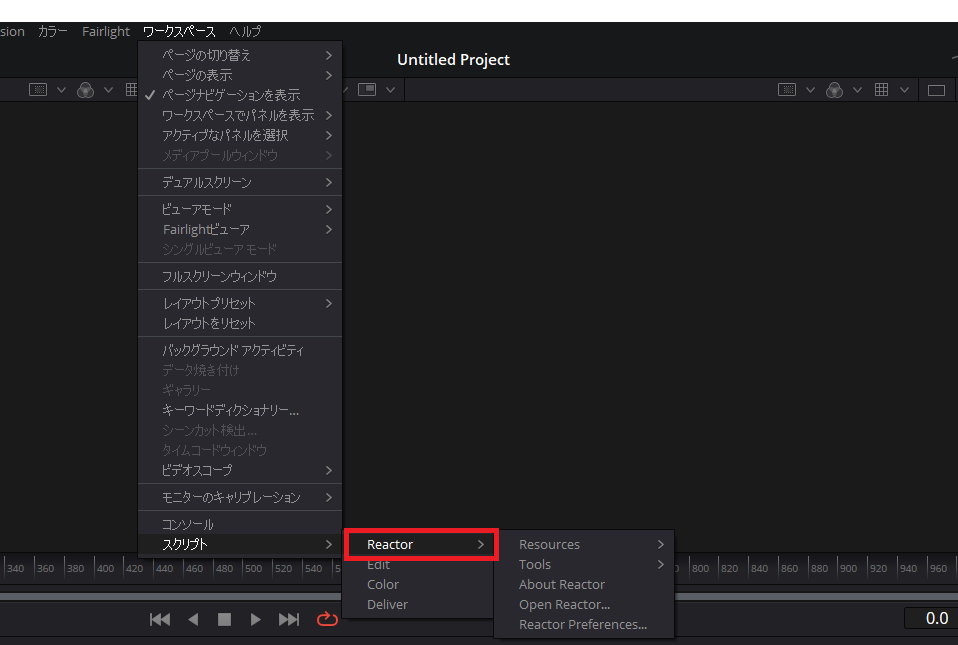Screen dimensions: 958x645
Task: Click About Reactor
Action: coord(584,585)
